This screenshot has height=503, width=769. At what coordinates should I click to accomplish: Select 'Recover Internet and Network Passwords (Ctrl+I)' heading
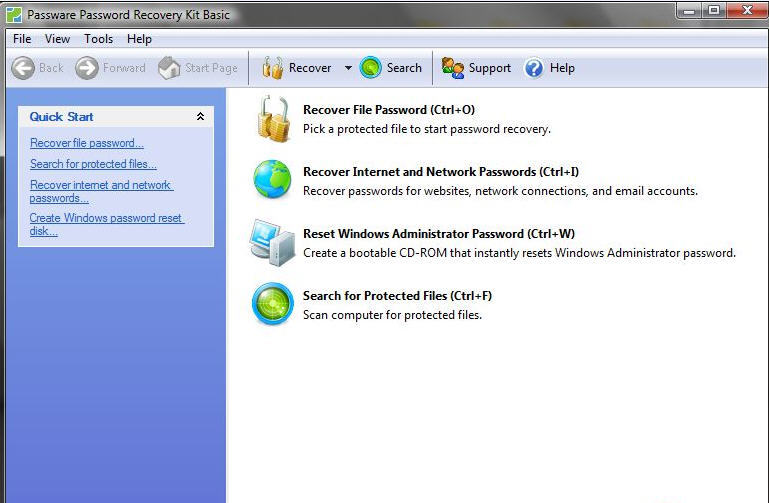[x=441, y=172]
